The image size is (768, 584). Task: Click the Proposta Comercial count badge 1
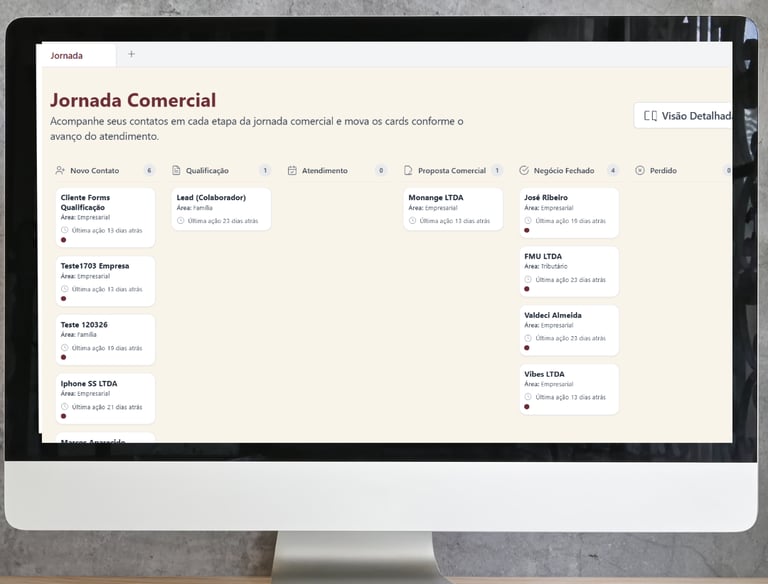click(497, 170)
